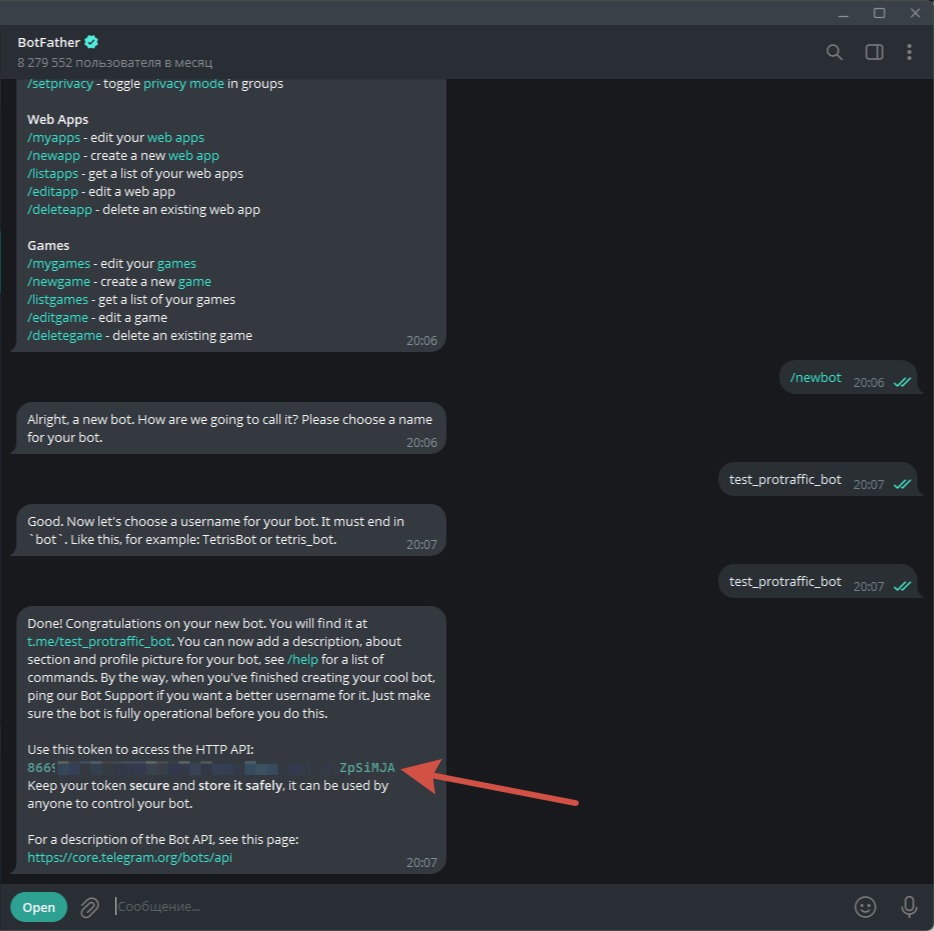Open the privacy mode link

tap(183, 83)
